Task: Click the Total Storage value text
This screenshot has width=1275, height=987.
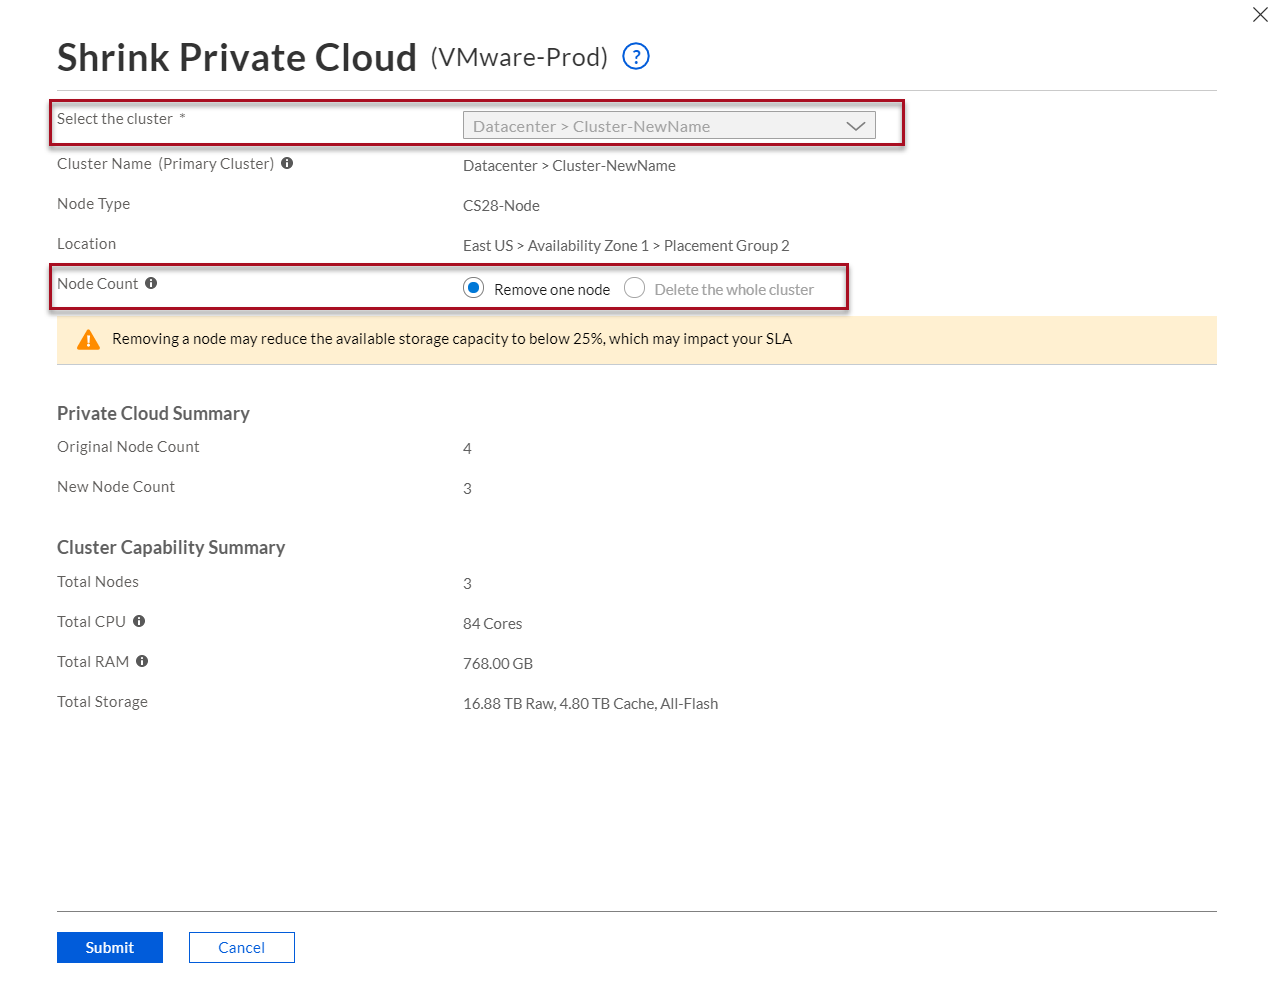Action: [590, 703]
